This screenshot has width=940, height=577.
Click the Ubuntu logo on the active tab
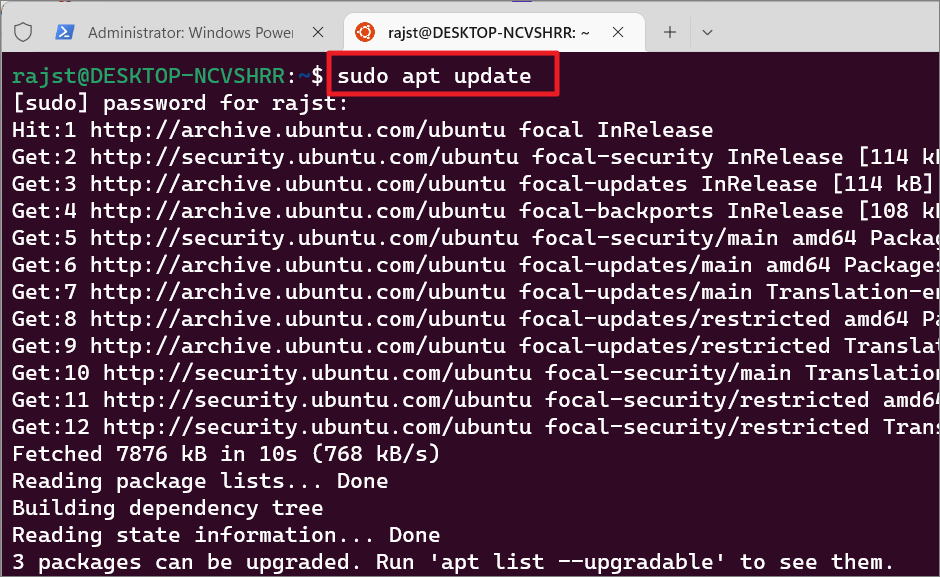[x=364, y=32]
